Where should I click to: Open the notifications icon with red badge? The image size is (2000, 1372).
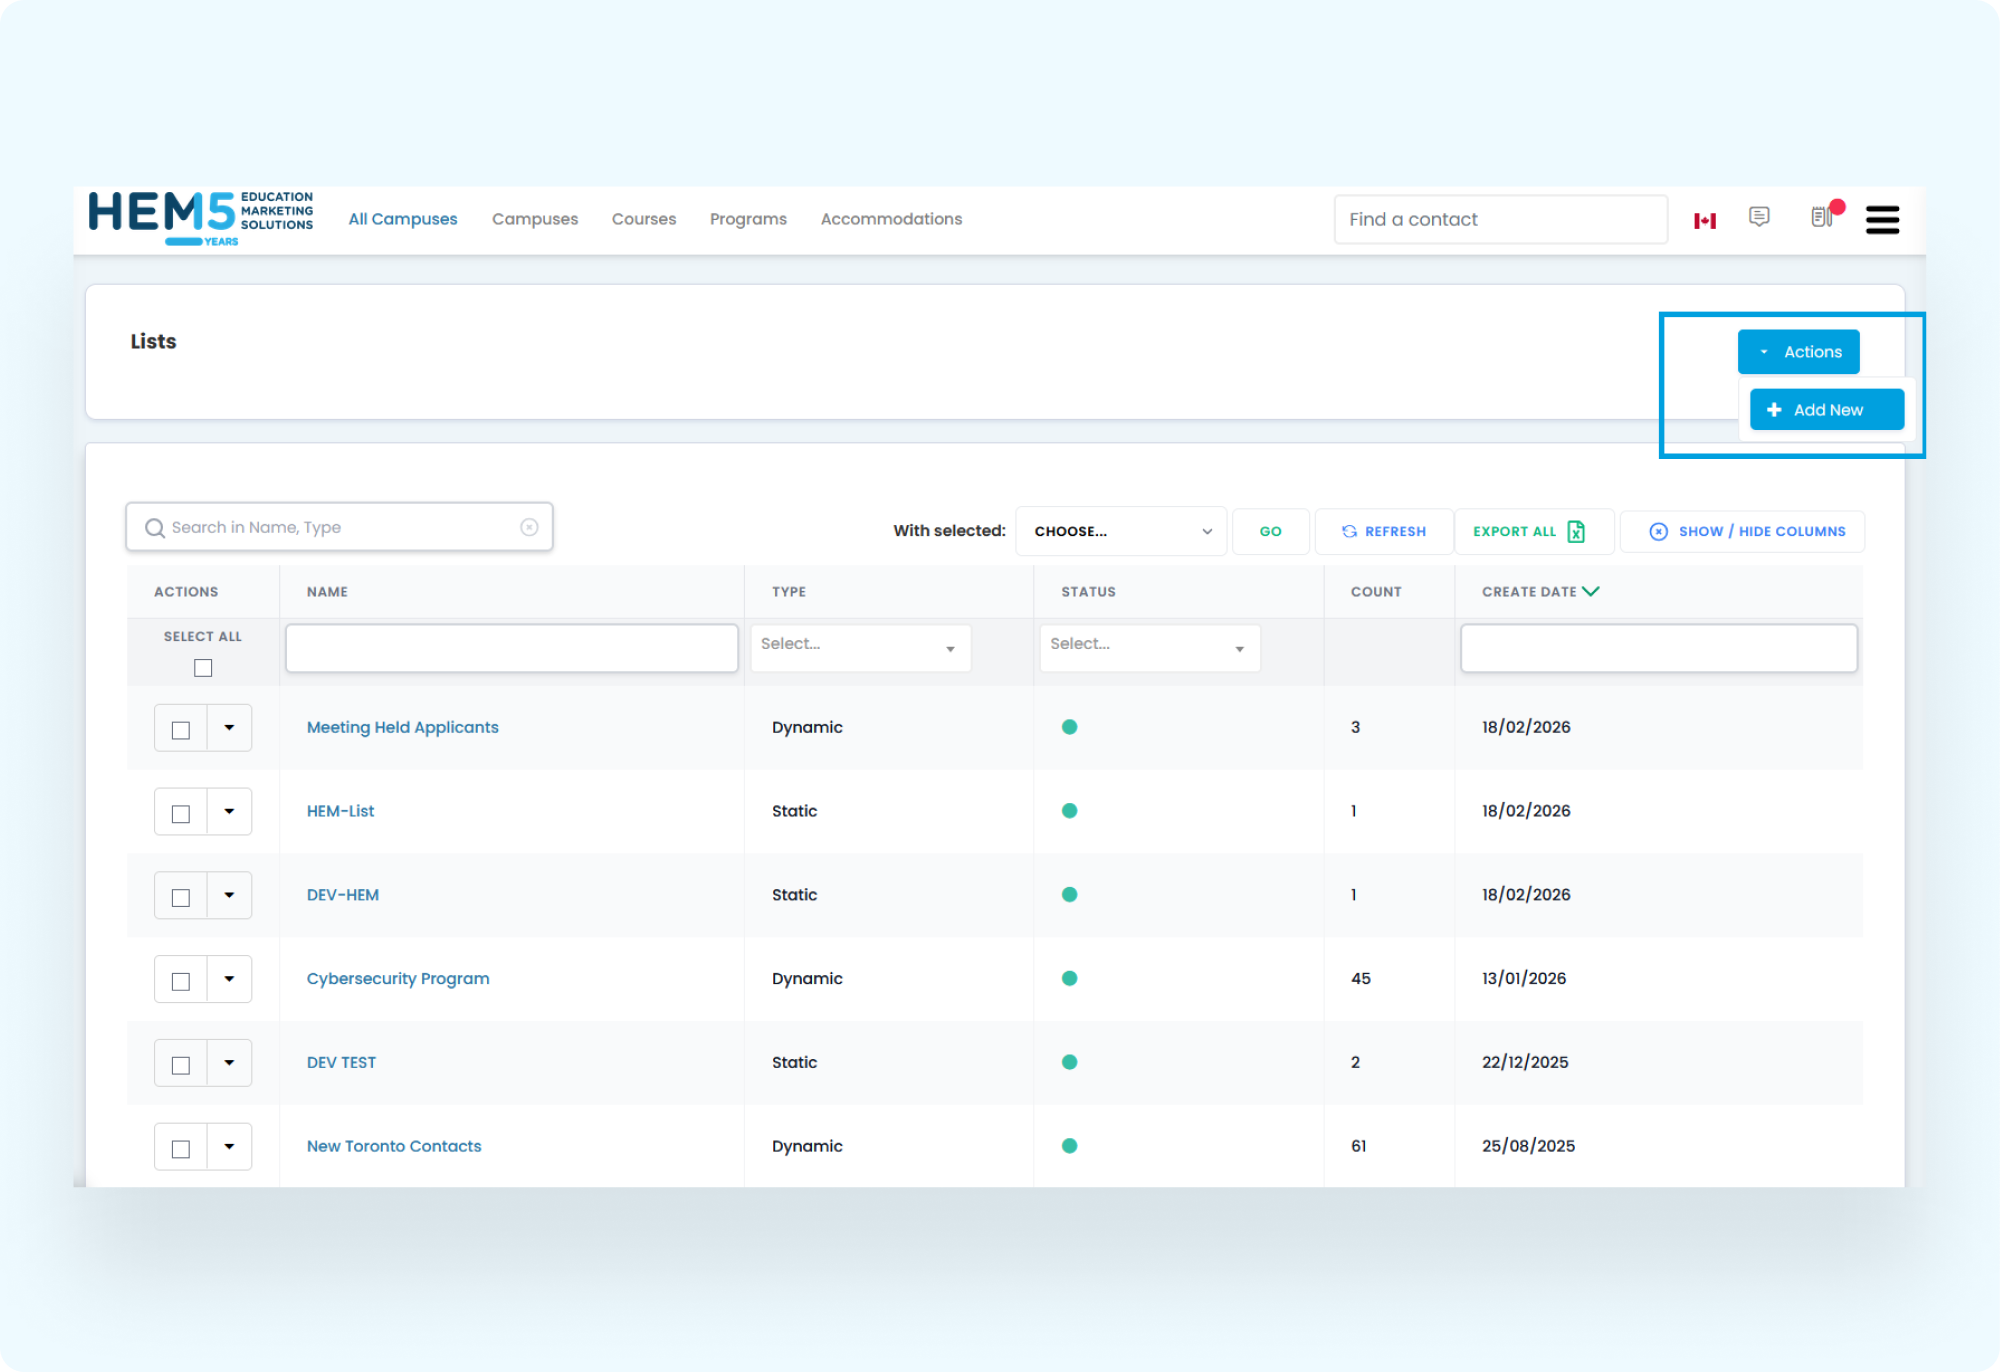point(1823,217)
